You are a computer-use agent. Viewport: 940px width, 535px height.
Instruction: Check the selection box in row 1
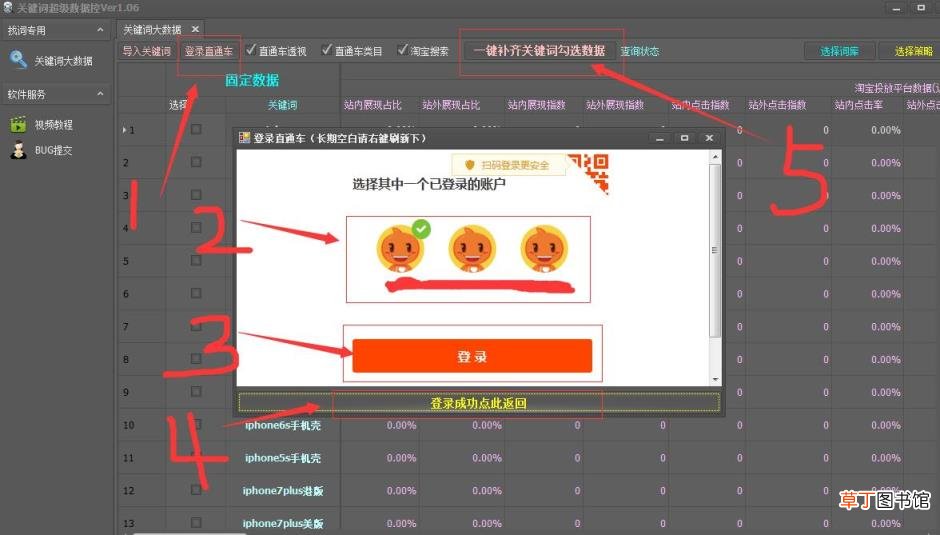[x=196, y=129]
